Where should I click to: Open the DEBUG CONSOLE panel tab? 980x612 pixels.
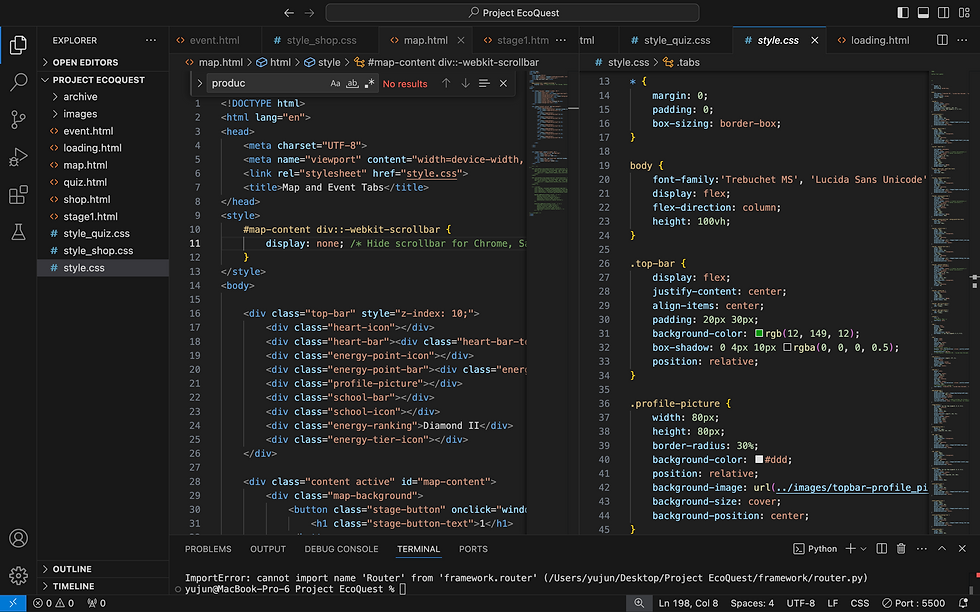[341, 549]
